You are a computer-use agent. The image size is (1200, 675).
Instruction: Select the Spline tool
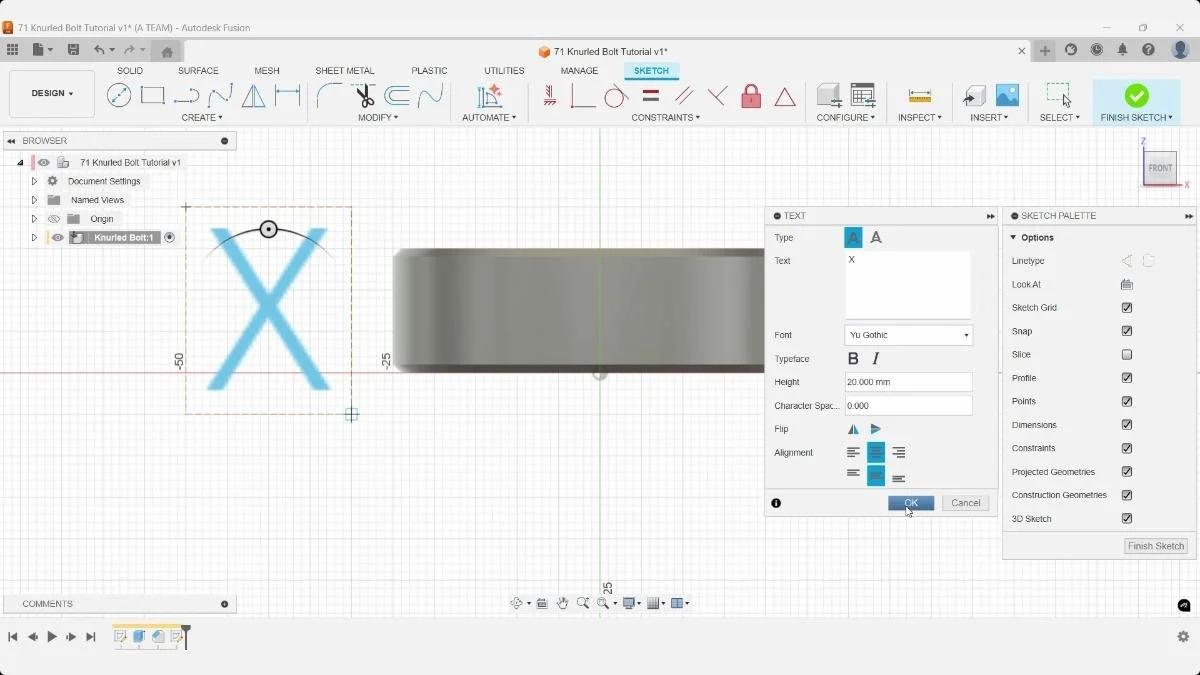(221, 96)
